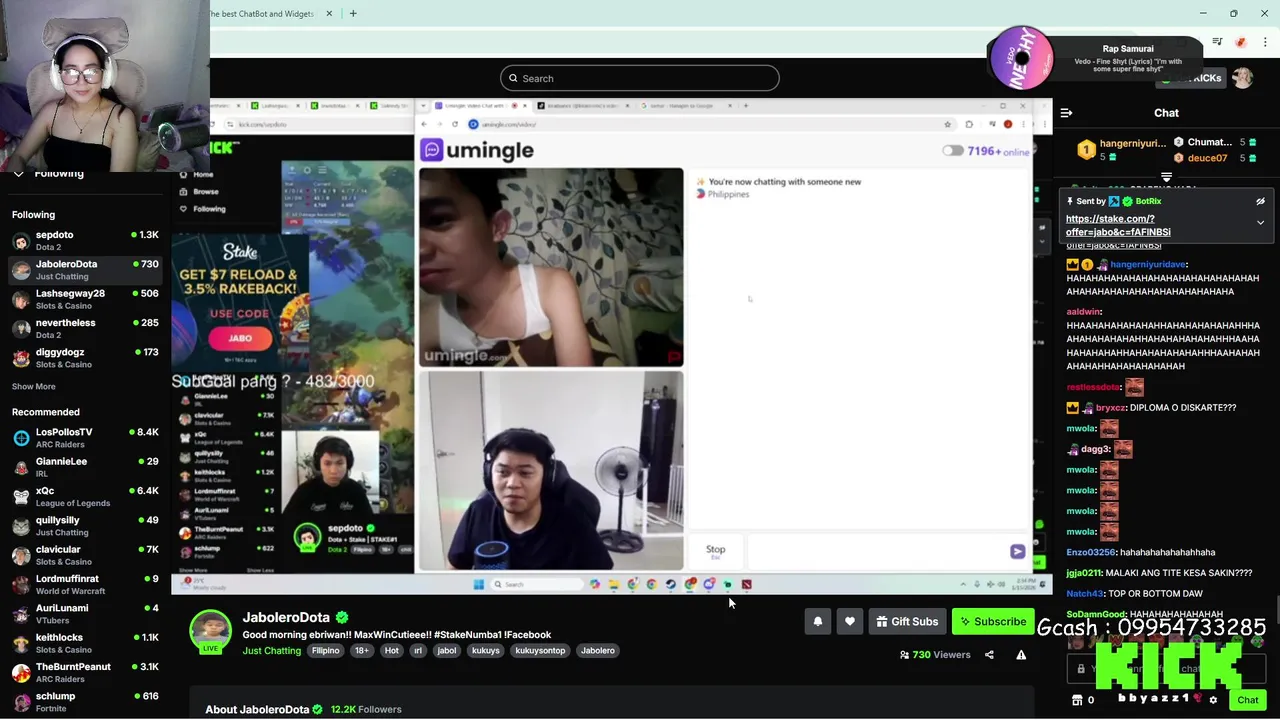Select the Filipino tag

326,651
